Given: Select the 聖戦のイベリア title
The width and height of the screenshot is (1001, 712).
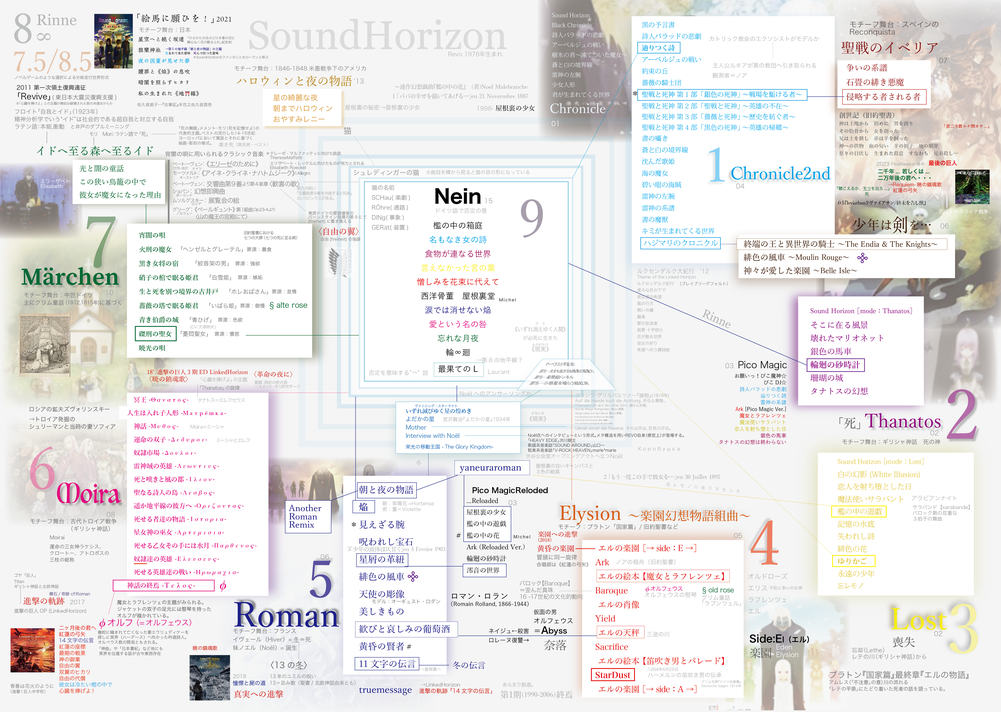Looking at the screenshot, I should pyautogui.click(x=889, y=48).
